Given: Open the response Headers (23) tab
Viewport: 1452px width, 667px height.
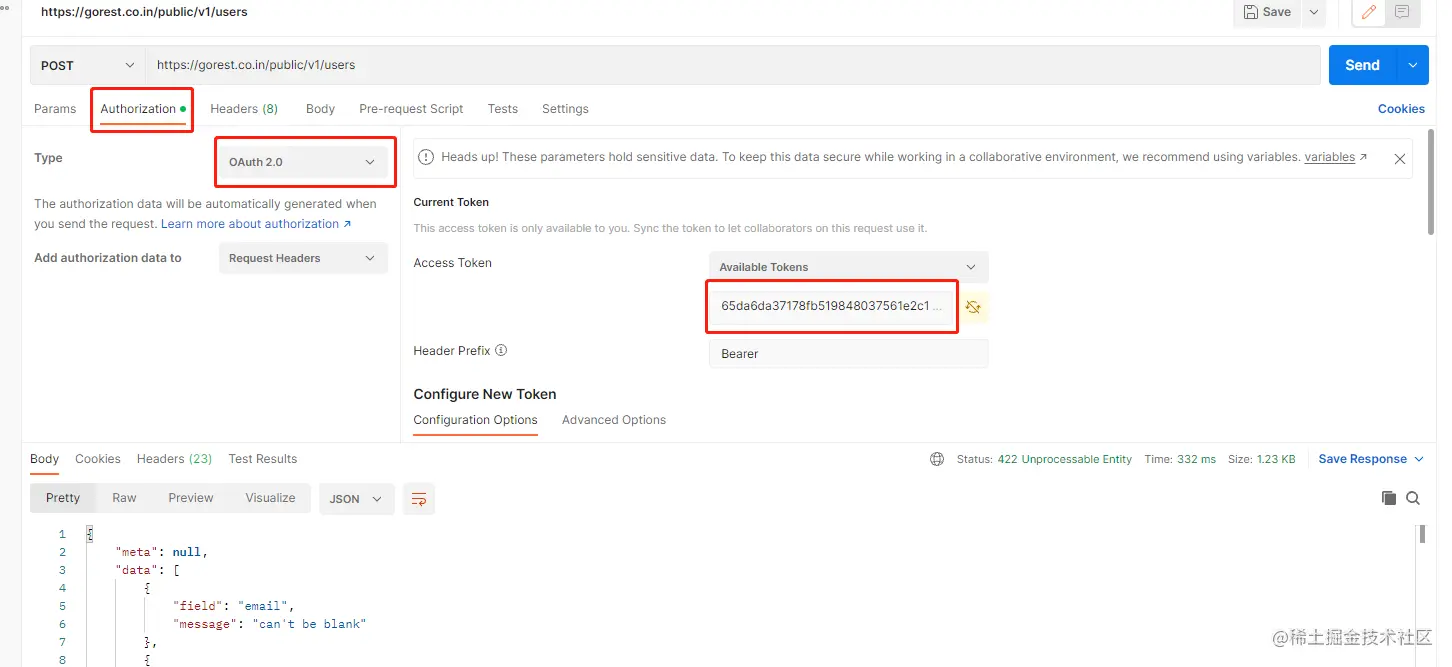Looking at the screenshot, I should pyautogui.click(x=175, y=459).
